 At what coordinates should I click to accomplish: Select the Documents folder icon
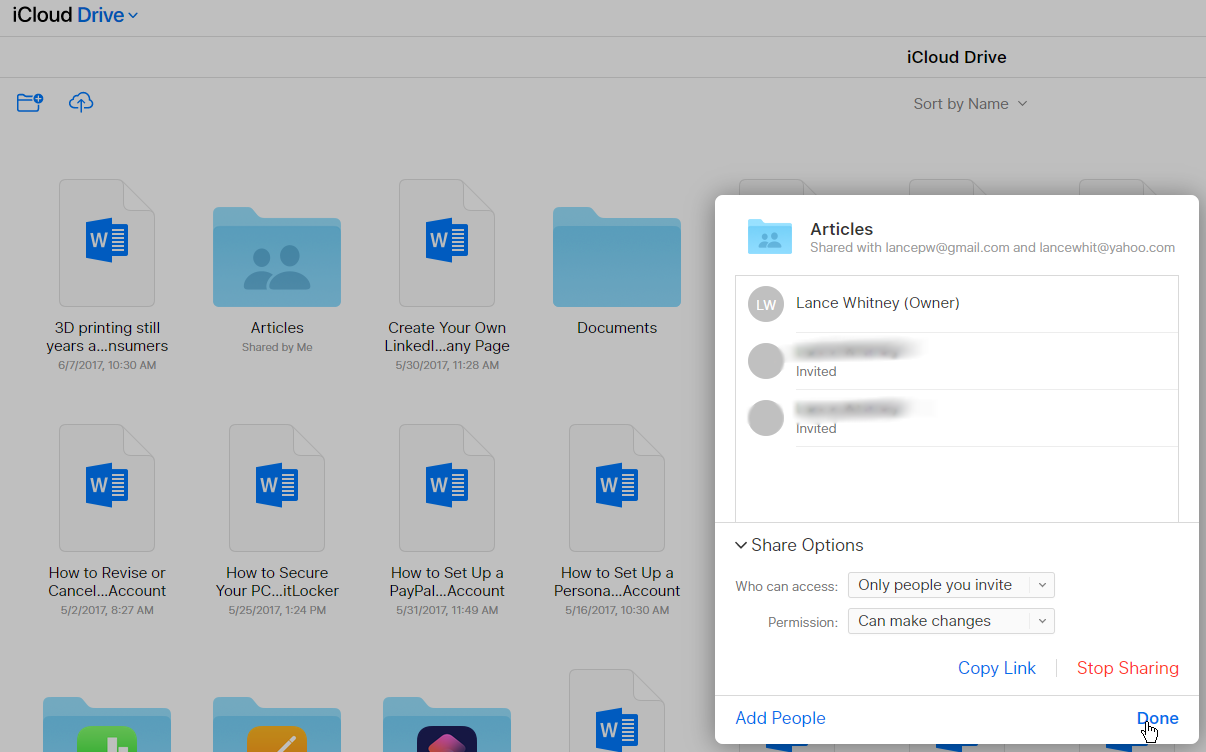(x=617, y=256)
